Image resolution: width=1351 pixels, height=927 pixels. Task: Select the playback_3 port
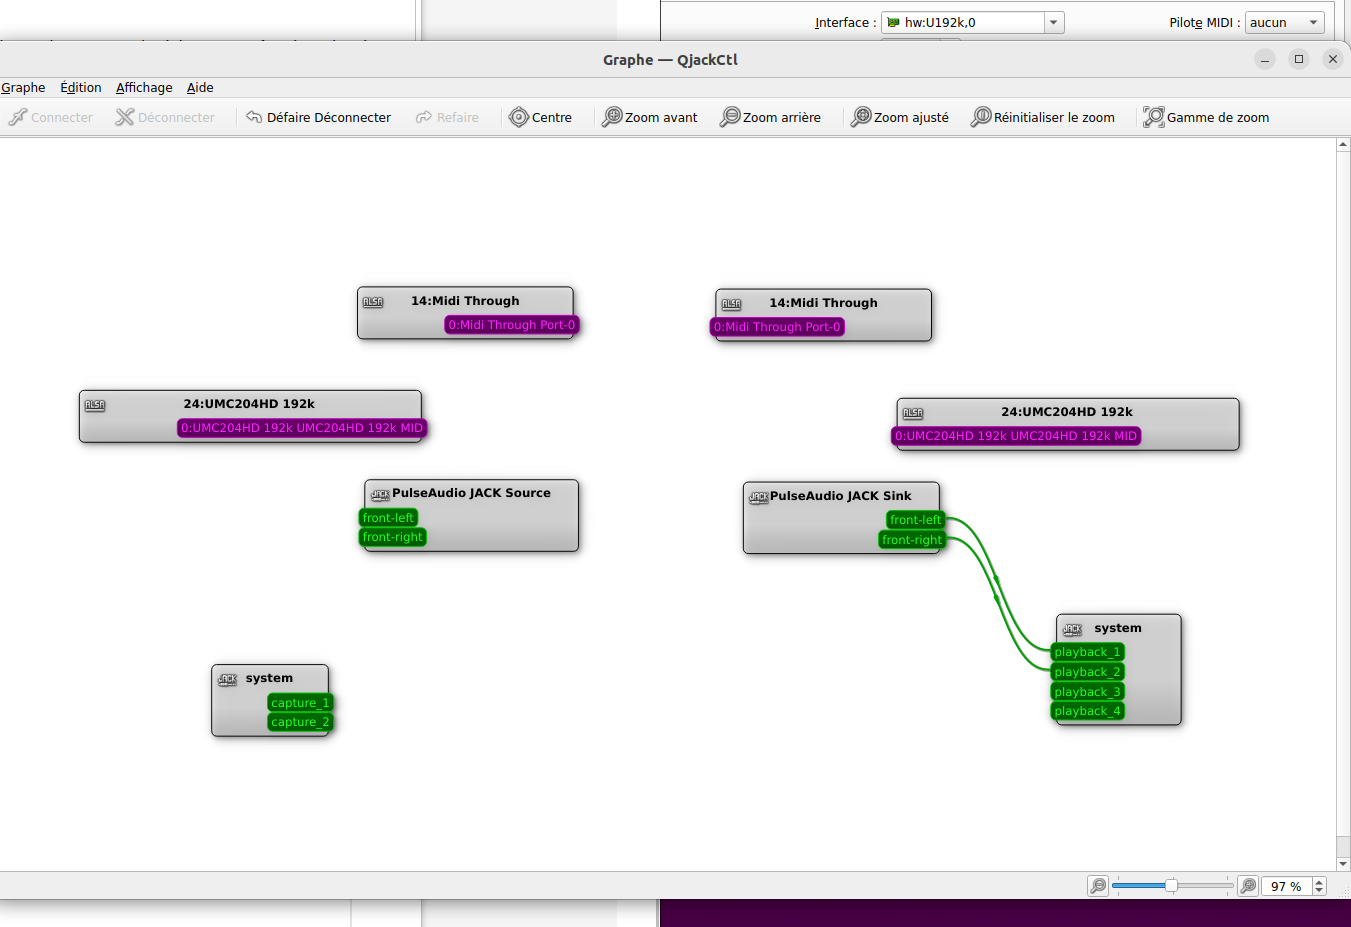pos(1087,692)
